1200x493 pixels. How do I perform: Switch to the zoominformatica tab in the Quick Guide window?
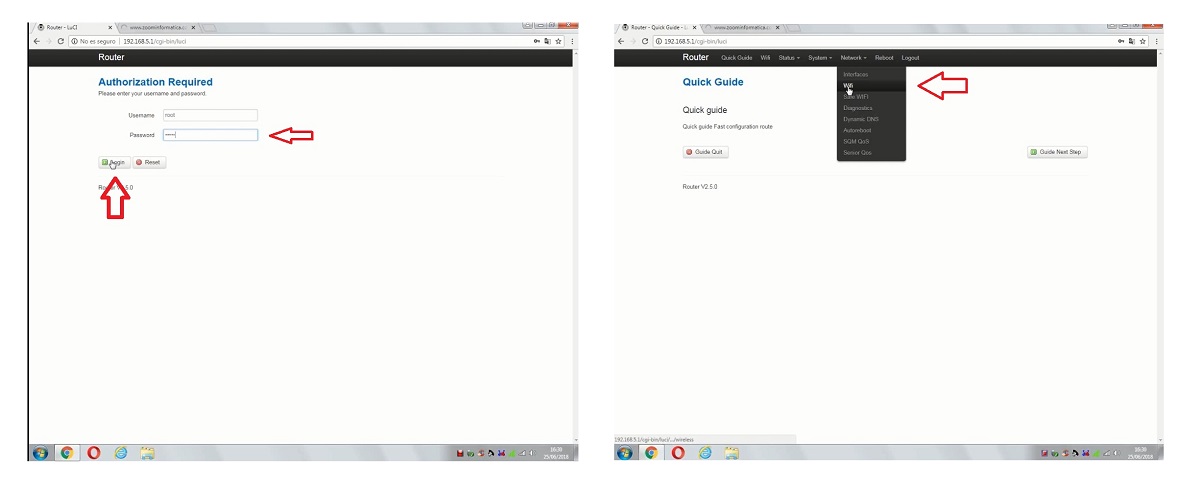point(742,27)
